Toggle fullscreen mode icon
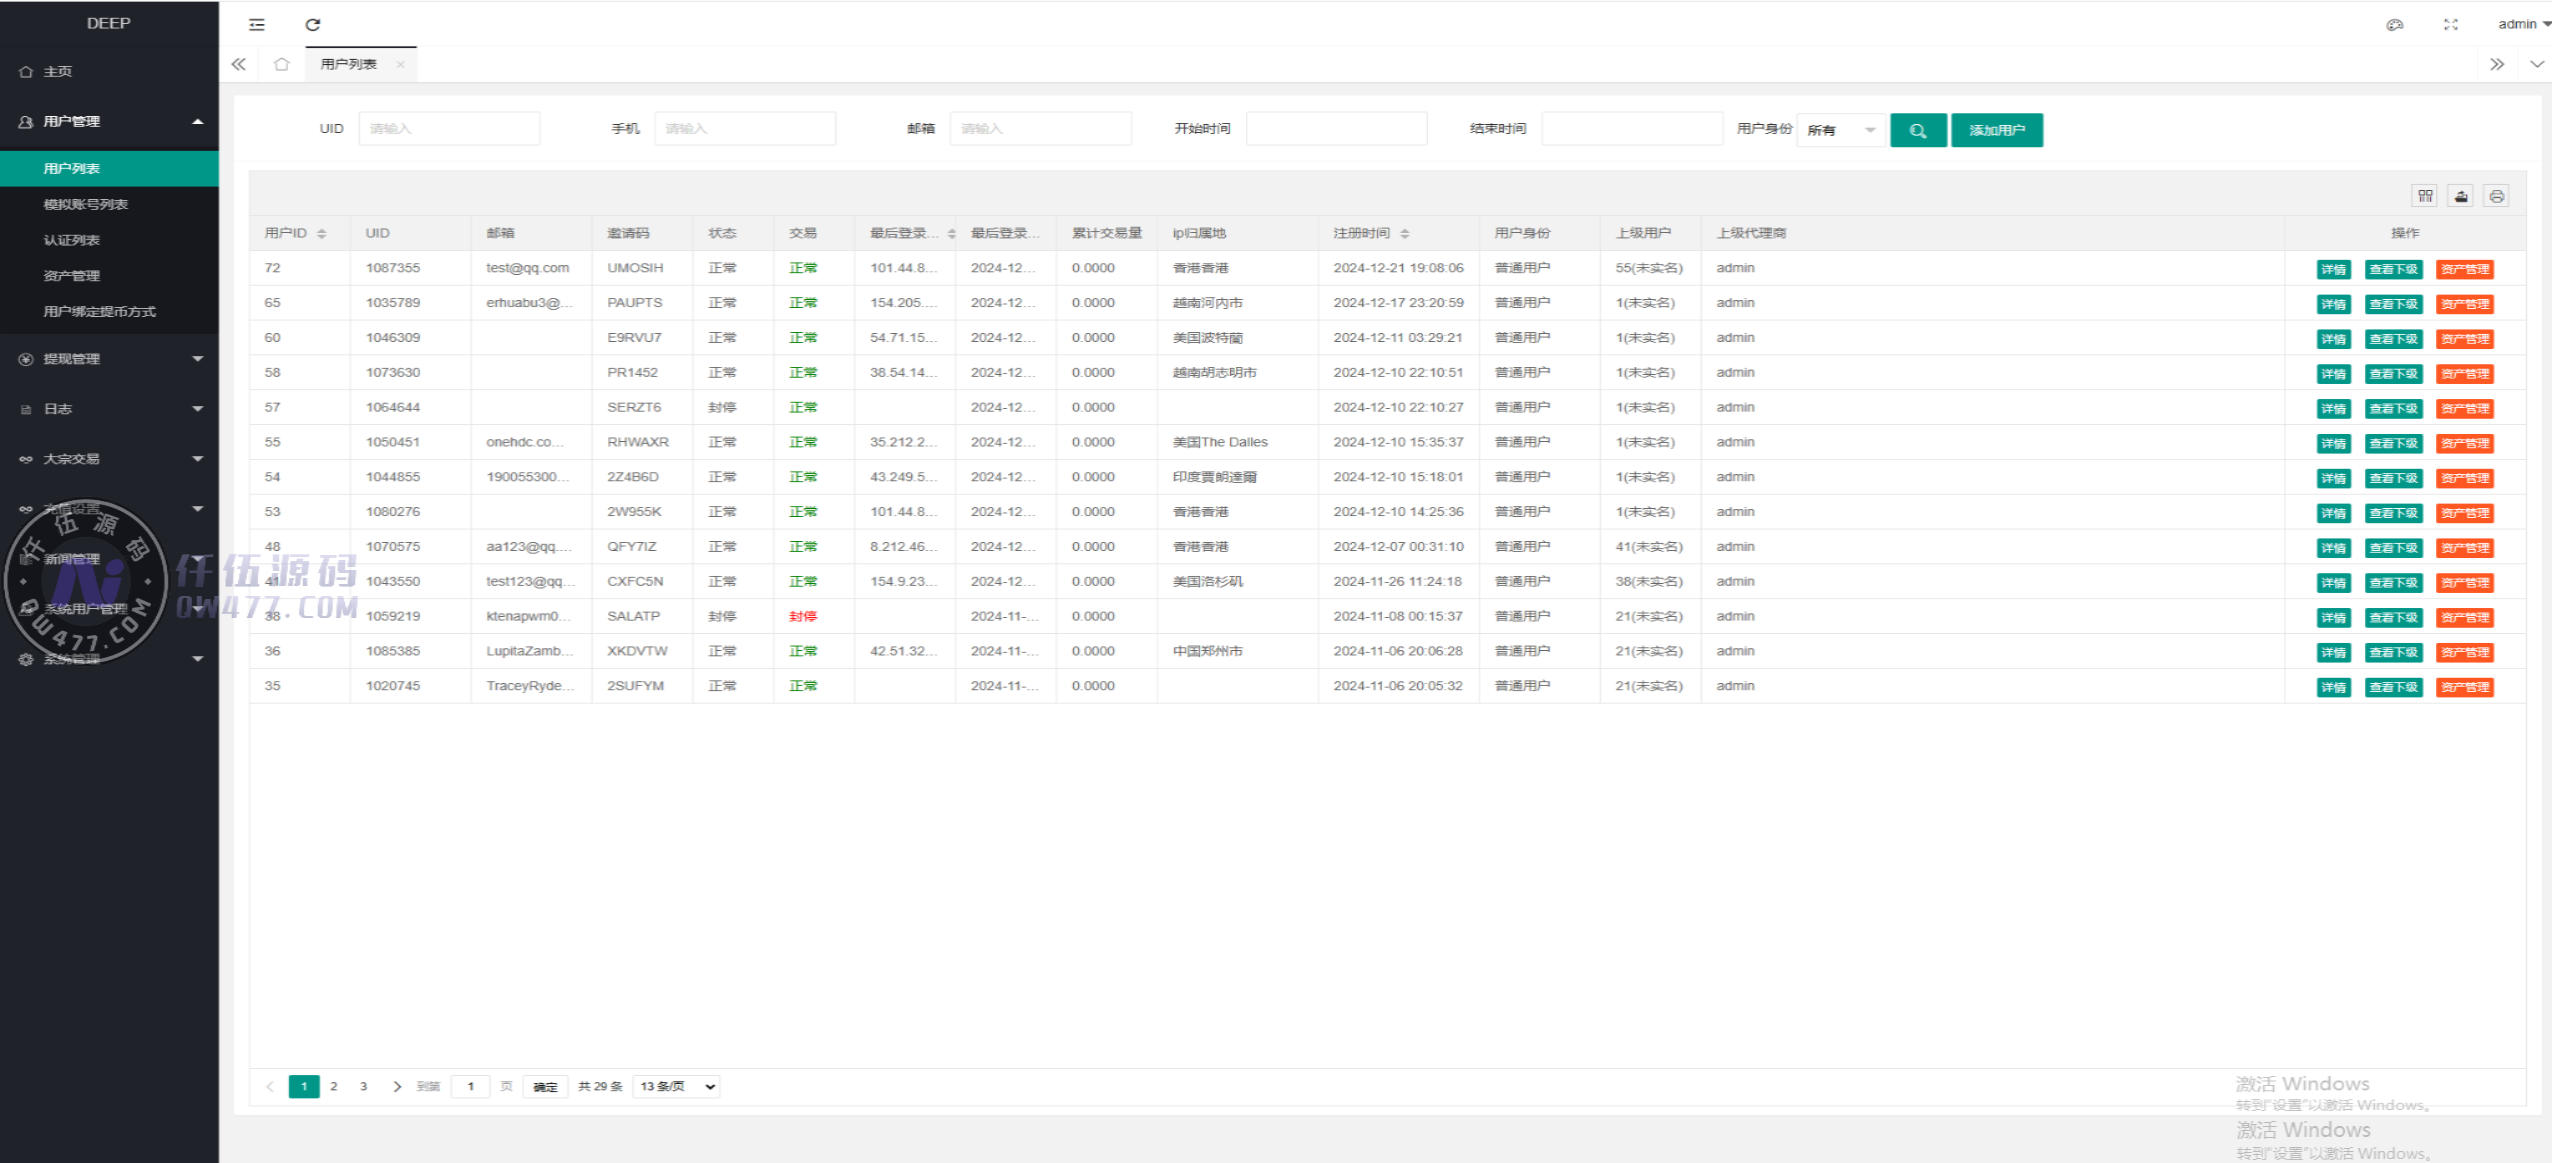Screen dimensions: 2552x1163 pyautogui.click(x=2450, y=25)
